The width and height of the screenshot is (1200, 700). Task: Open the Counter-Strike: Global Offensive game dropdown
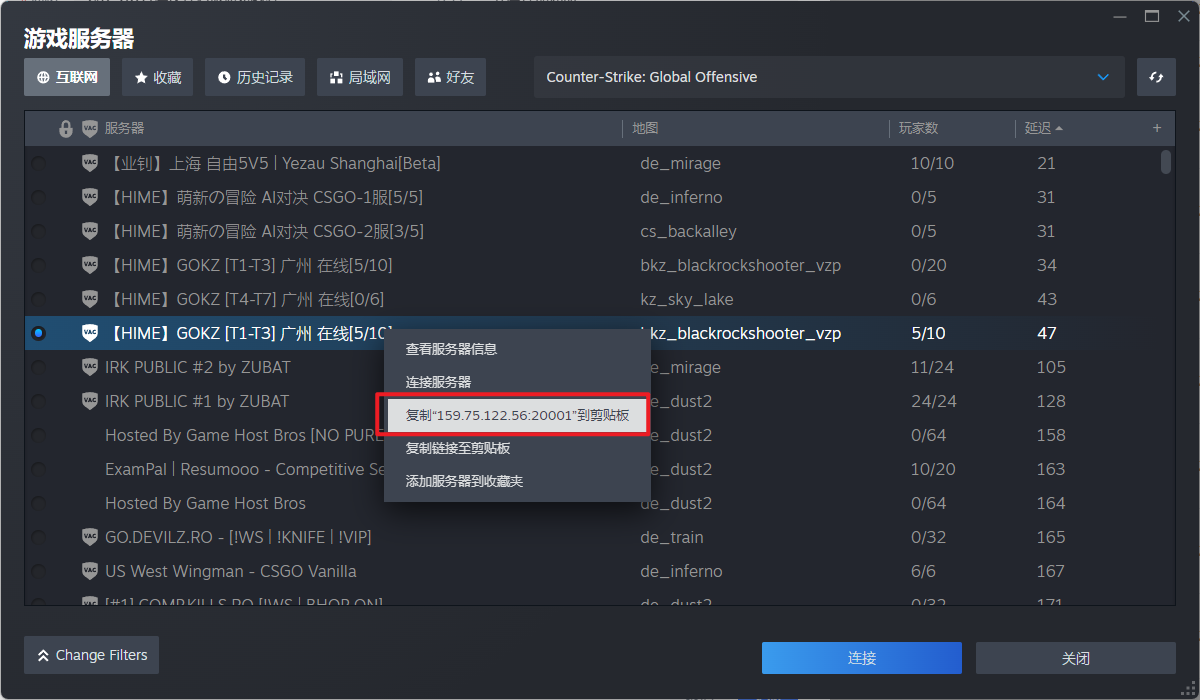[829, 77]
